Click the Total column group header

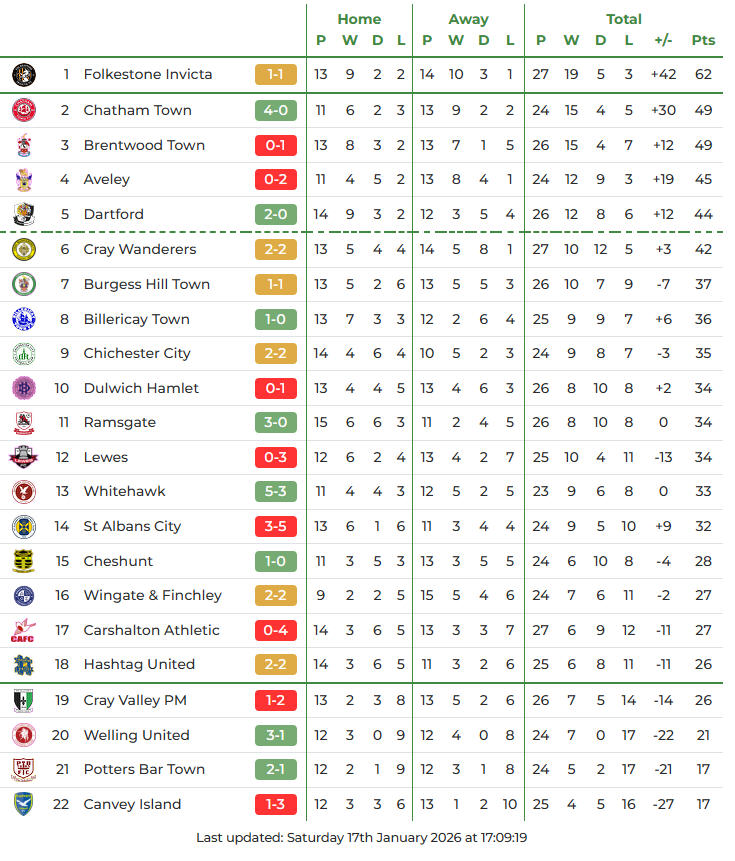[x=624, y=19]
